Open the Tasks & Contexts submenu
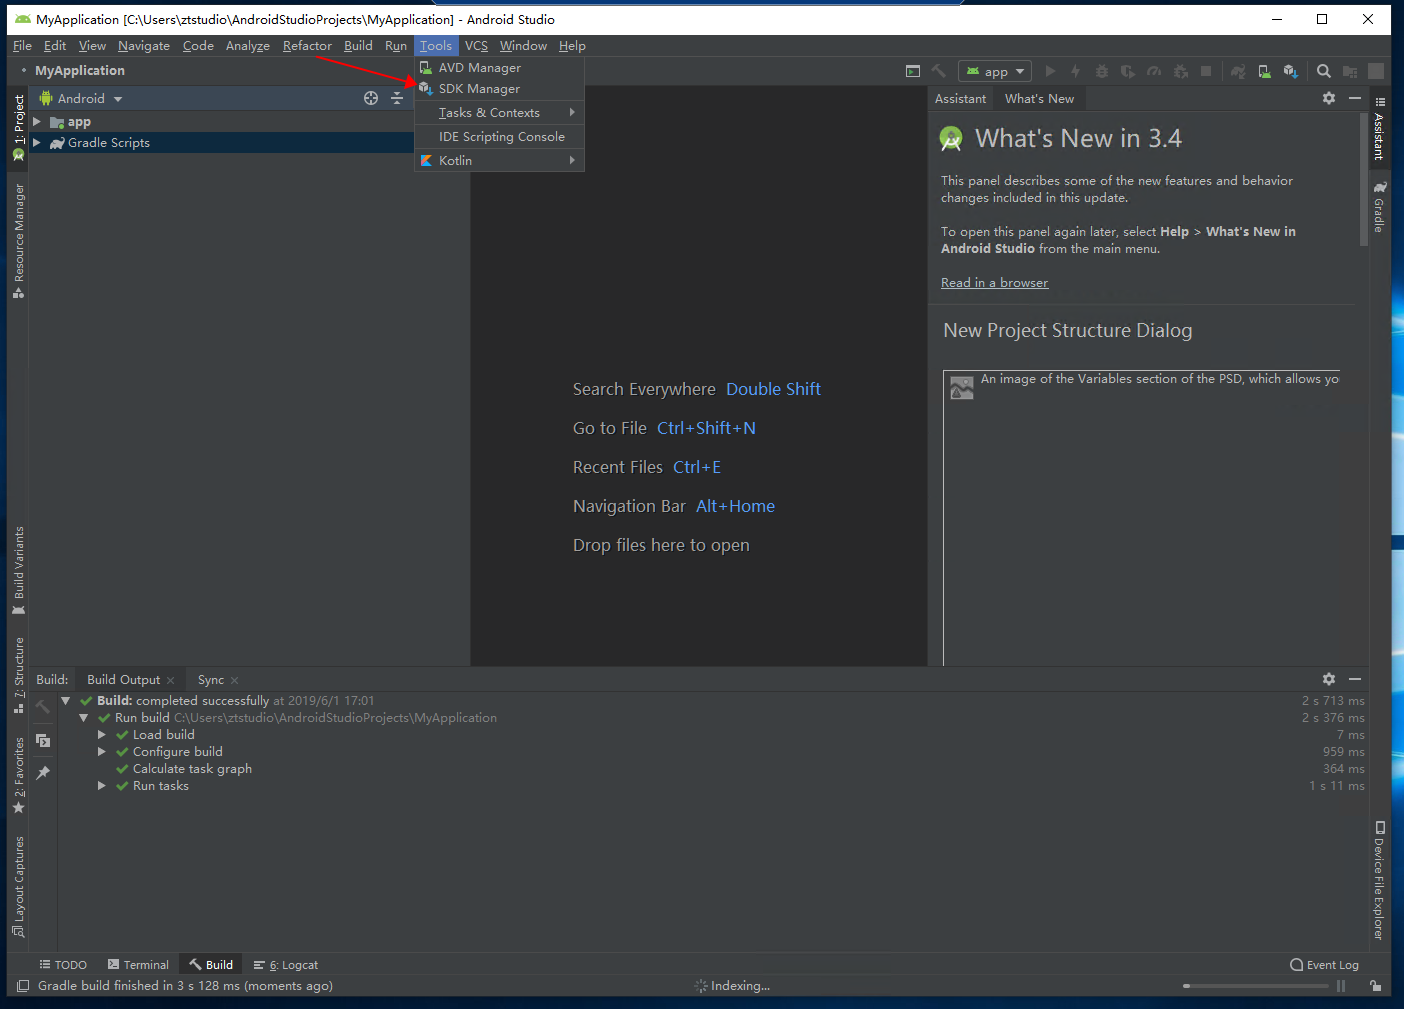The width and height of the screenshot is (1404, 1009). (x=499, y=113)
